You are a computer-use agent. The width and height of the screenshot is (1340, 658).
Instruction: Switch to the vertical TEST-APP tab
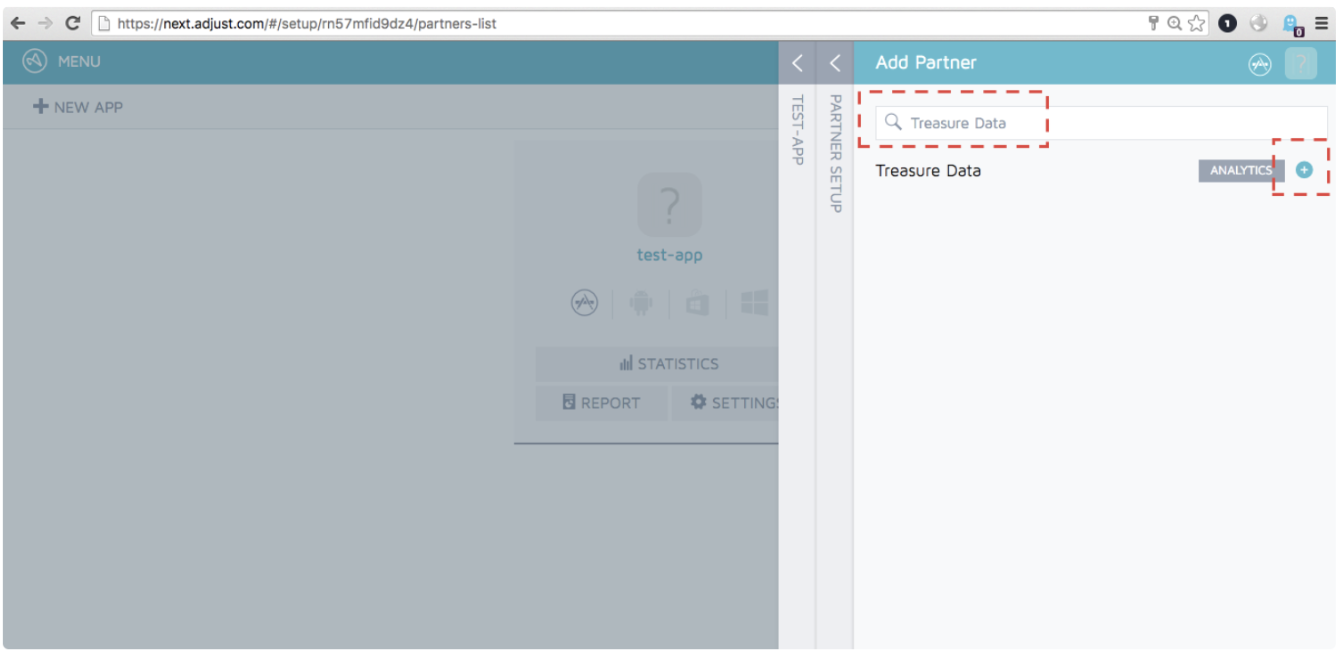click(798, 130)
